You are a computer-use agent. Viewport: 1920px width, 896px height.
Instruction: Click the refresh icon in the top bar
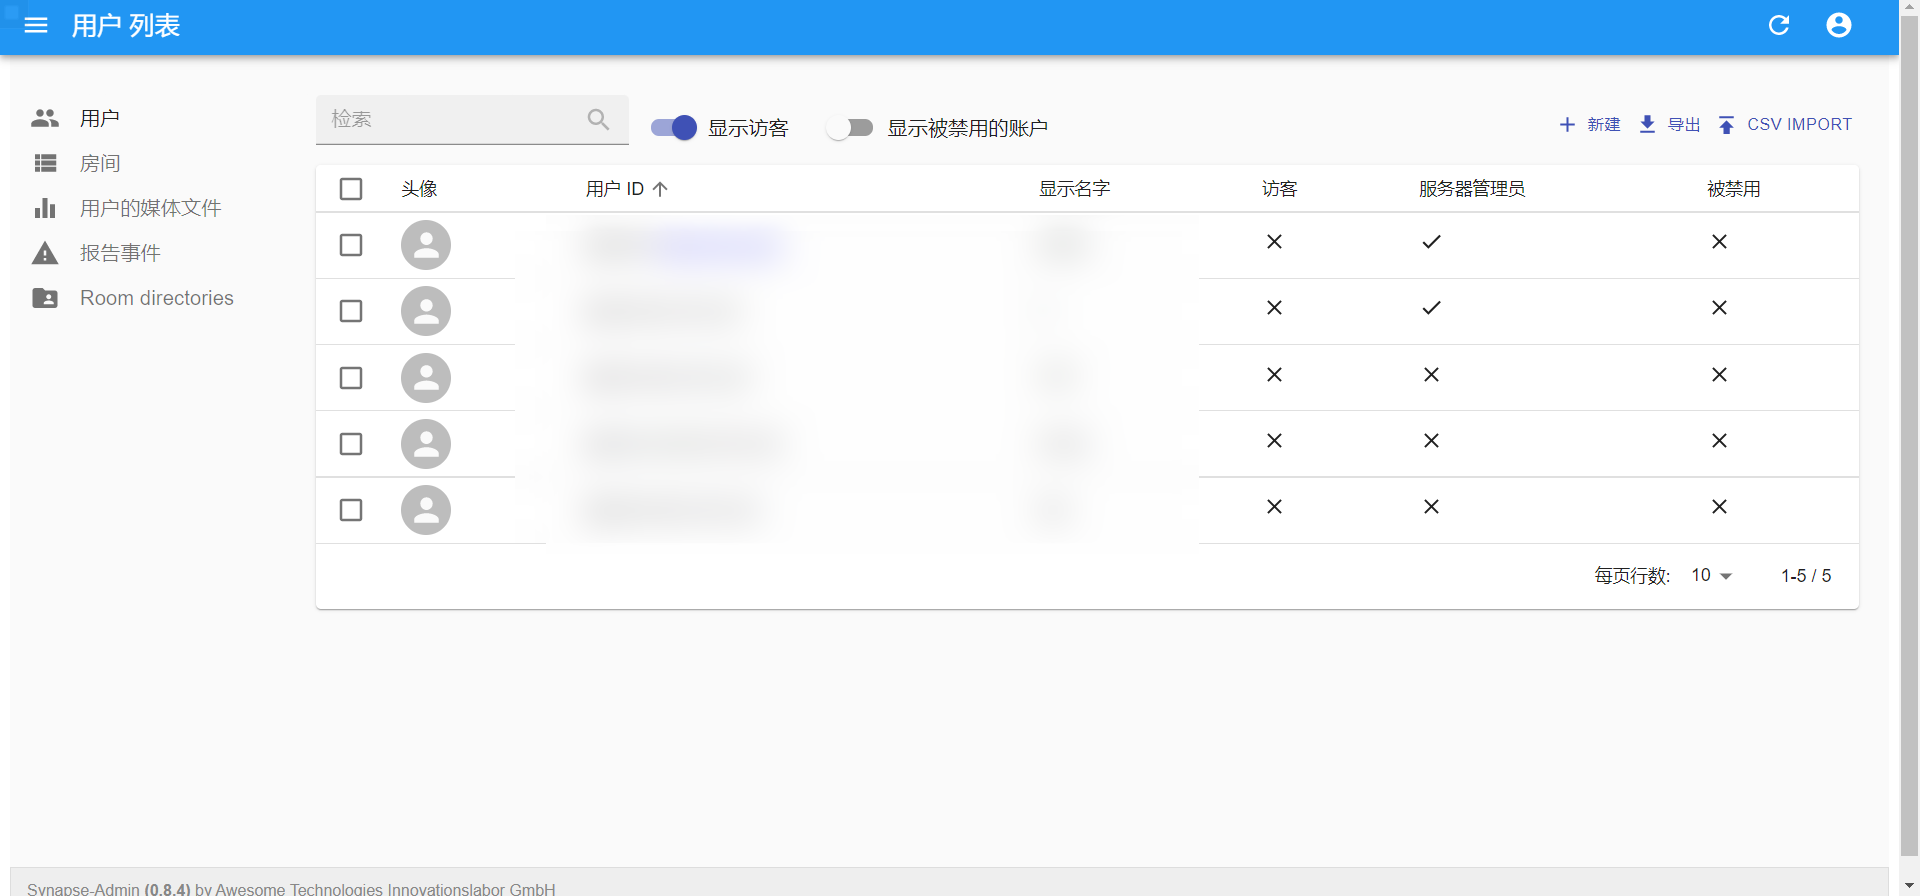(x=1778, y=25)
